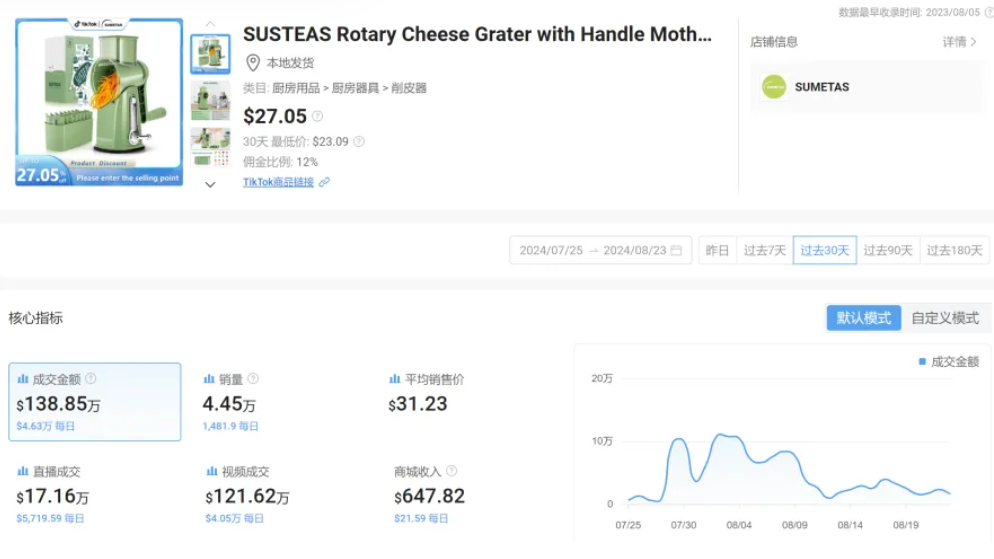
Task: Select the second product thumbnail image
Action: point(210,100)
